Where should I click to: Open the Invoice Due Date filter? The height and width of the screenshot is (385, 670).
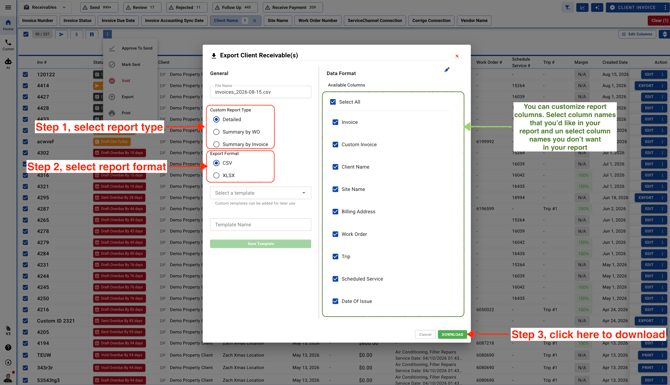[118, 21]
